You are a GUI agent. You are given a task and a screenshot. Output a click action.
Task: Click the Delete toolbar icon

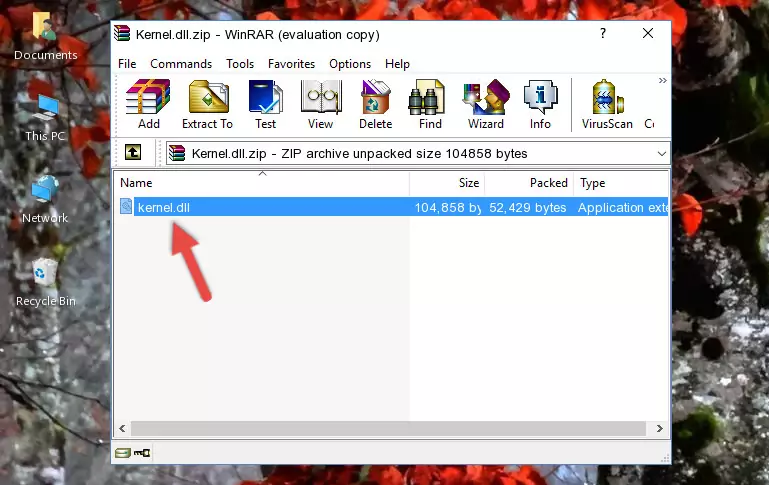pos(376,104)
